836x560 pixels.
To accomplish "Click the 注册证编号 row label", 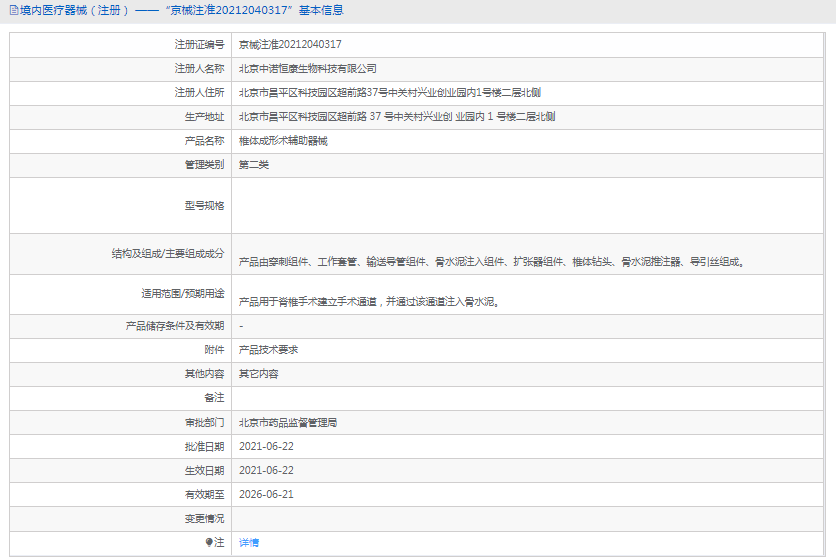I will pos(199,45).
